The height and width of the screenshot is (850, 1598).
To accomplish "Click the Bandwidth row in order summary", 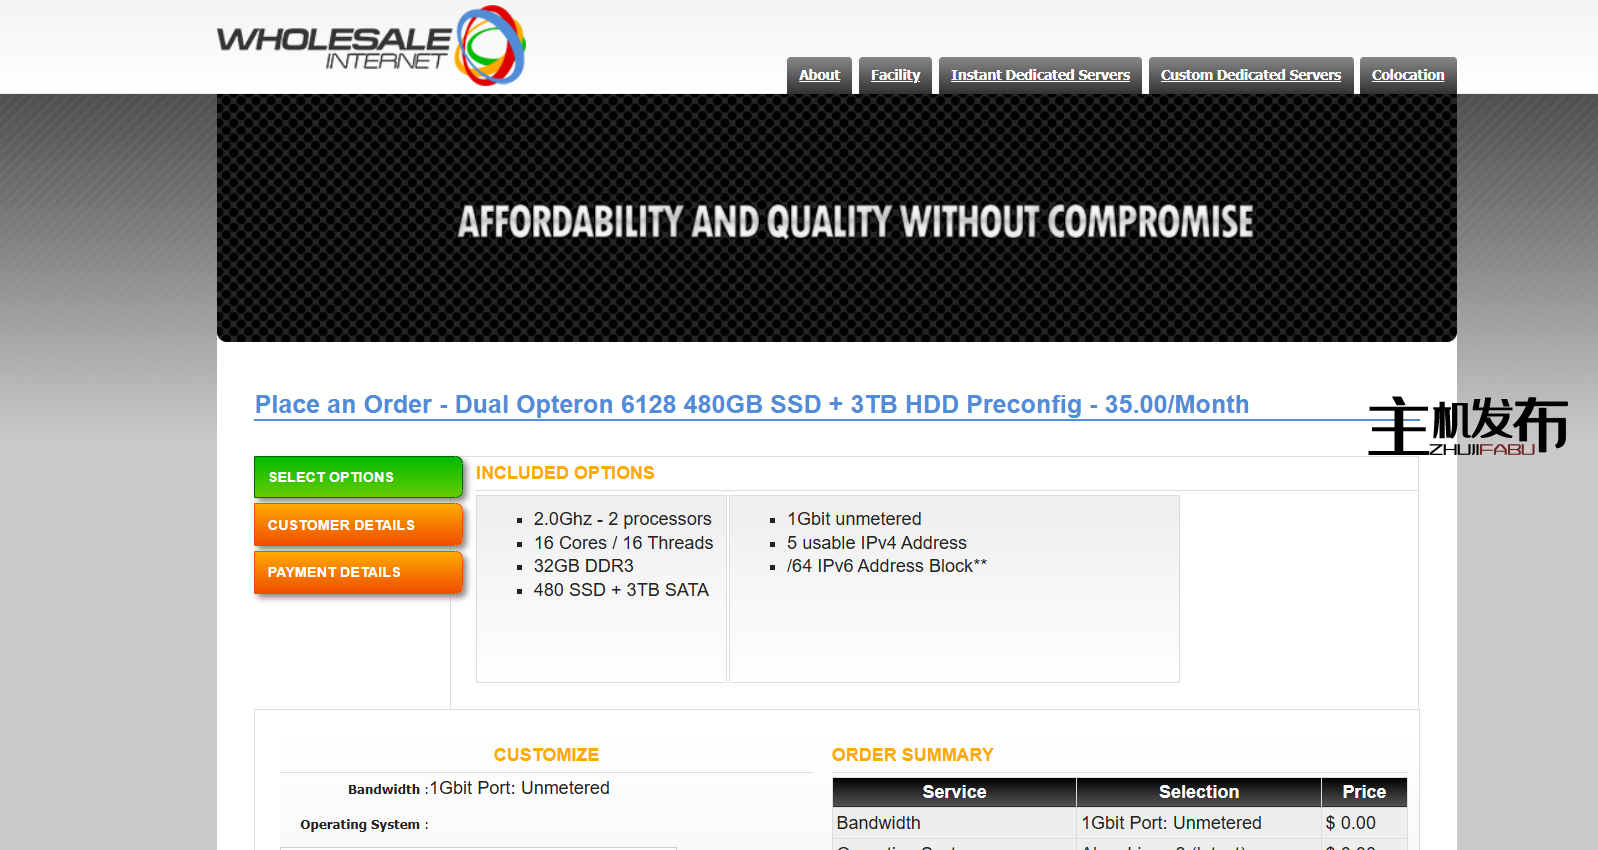I will pyautogui.click(x=878, y=823).
